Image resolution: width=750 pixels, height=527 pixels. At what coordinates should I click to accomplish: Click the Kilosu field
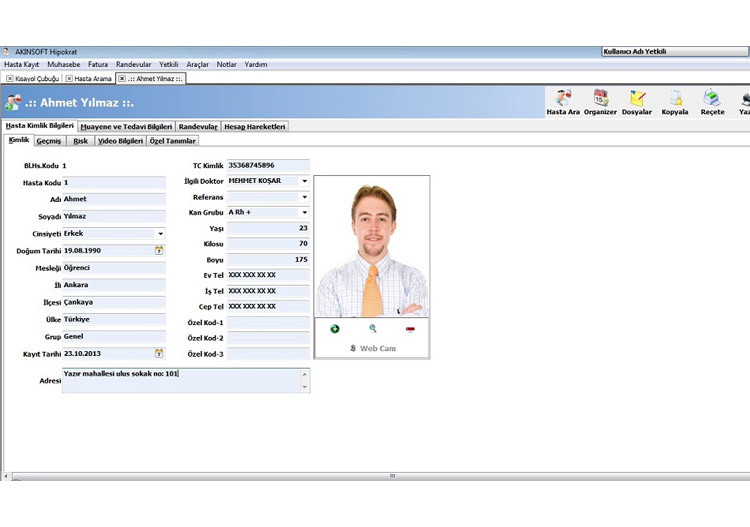coord(268,243)
